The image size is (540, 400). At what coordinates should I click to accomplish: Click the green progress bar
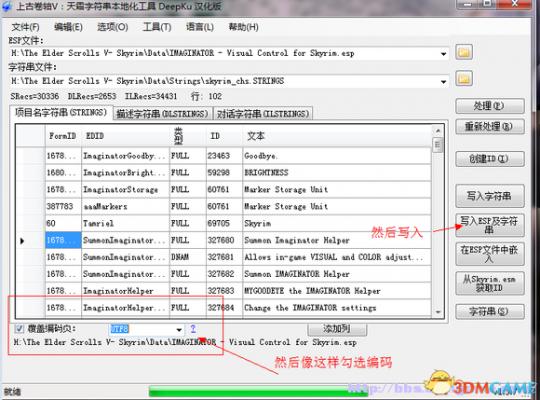258,392
